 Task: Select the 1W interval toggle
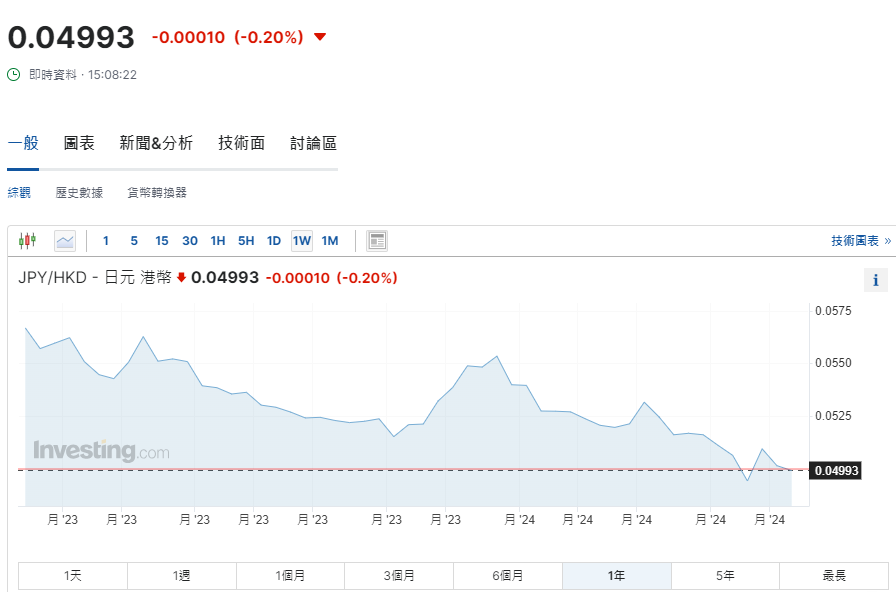[x=302, y=240]
